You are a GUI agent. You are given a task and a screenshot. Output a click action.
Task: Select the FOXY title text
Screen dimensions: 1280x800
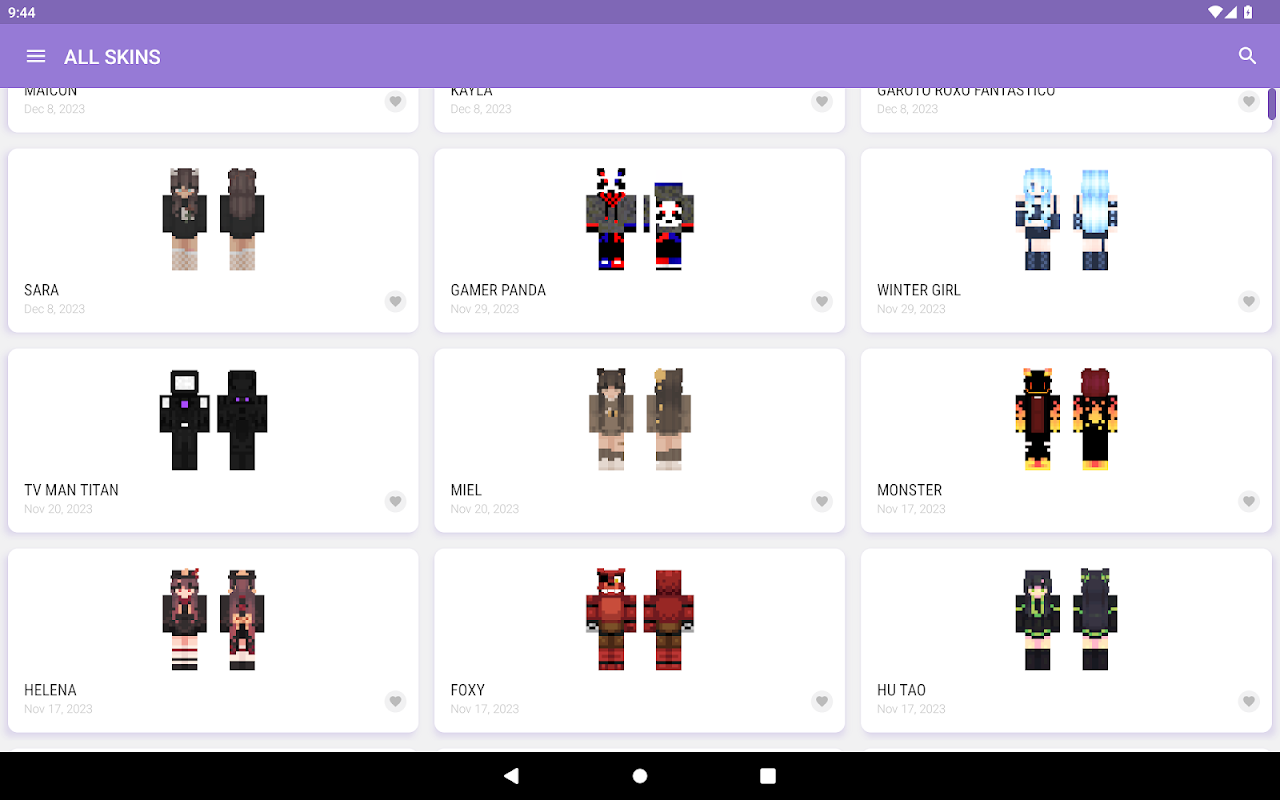[x=467, y=690]
